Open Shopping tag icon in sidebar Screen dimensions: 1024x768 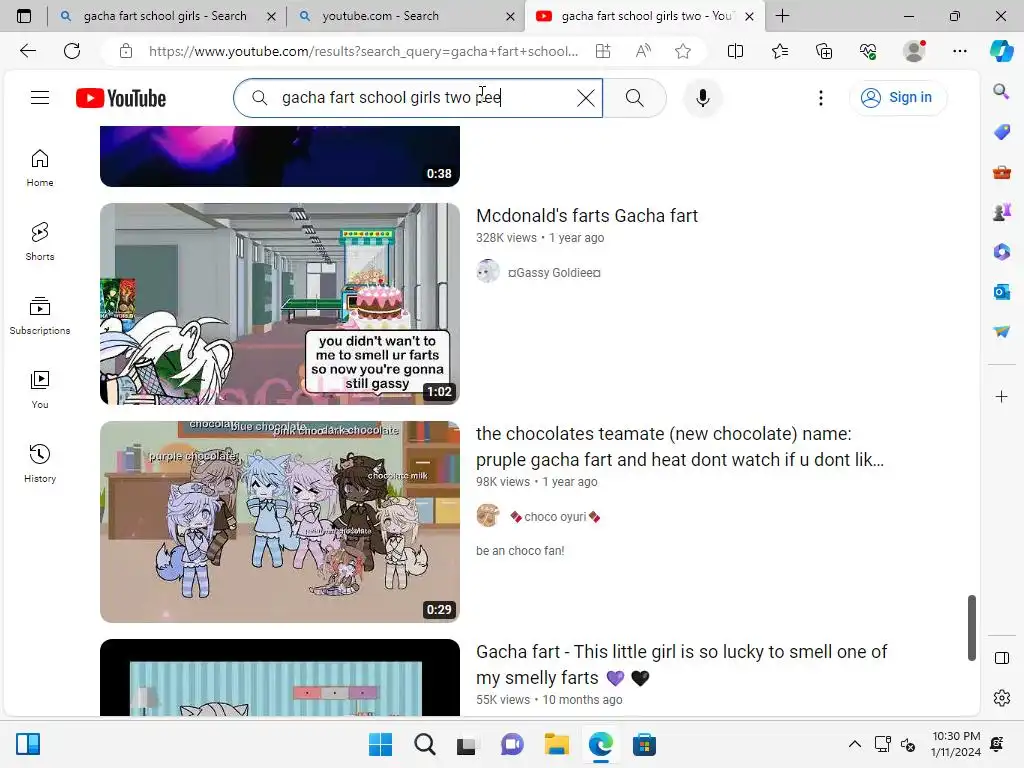coord(1001,132)
